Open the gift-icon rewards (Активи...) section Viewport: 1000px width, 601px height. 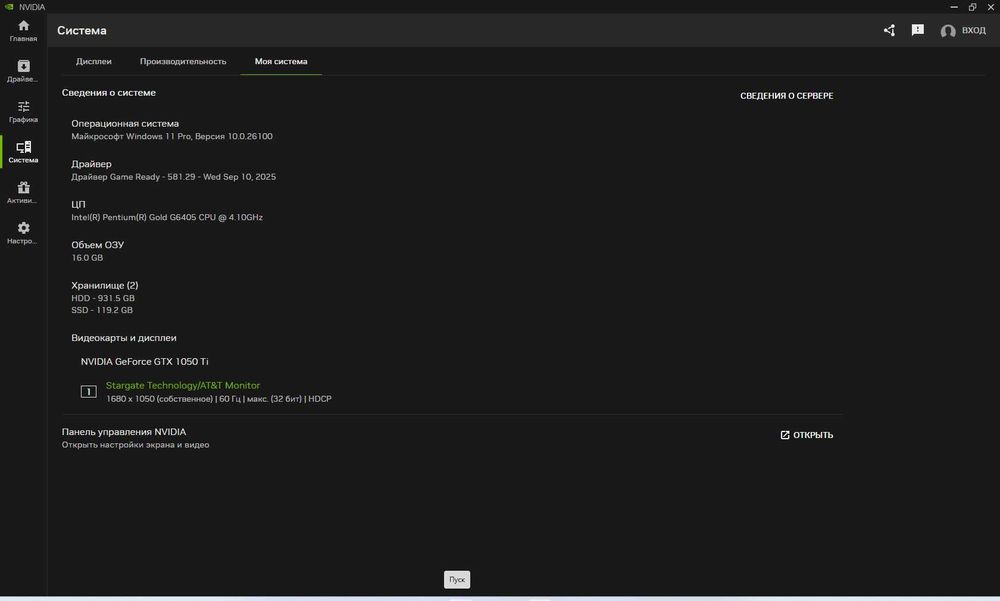23,193
